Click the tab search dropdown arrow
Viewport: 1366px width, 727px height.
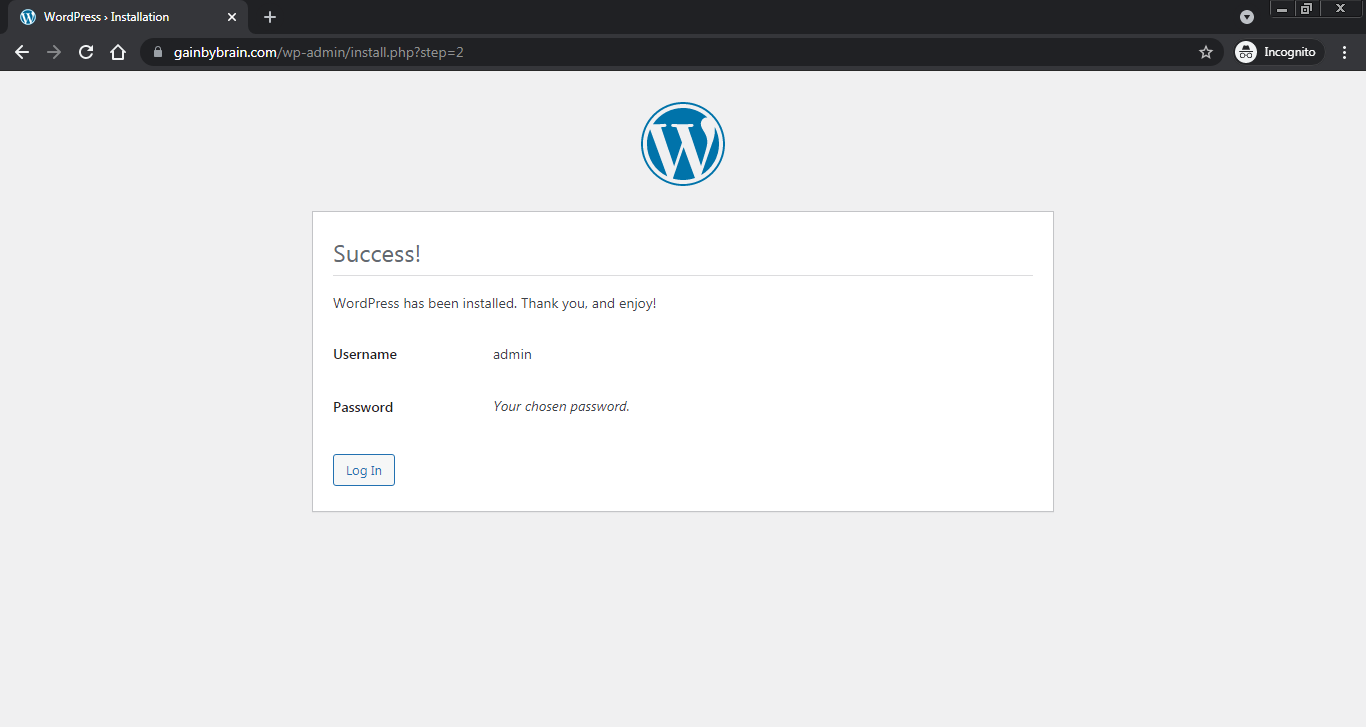1247,17
